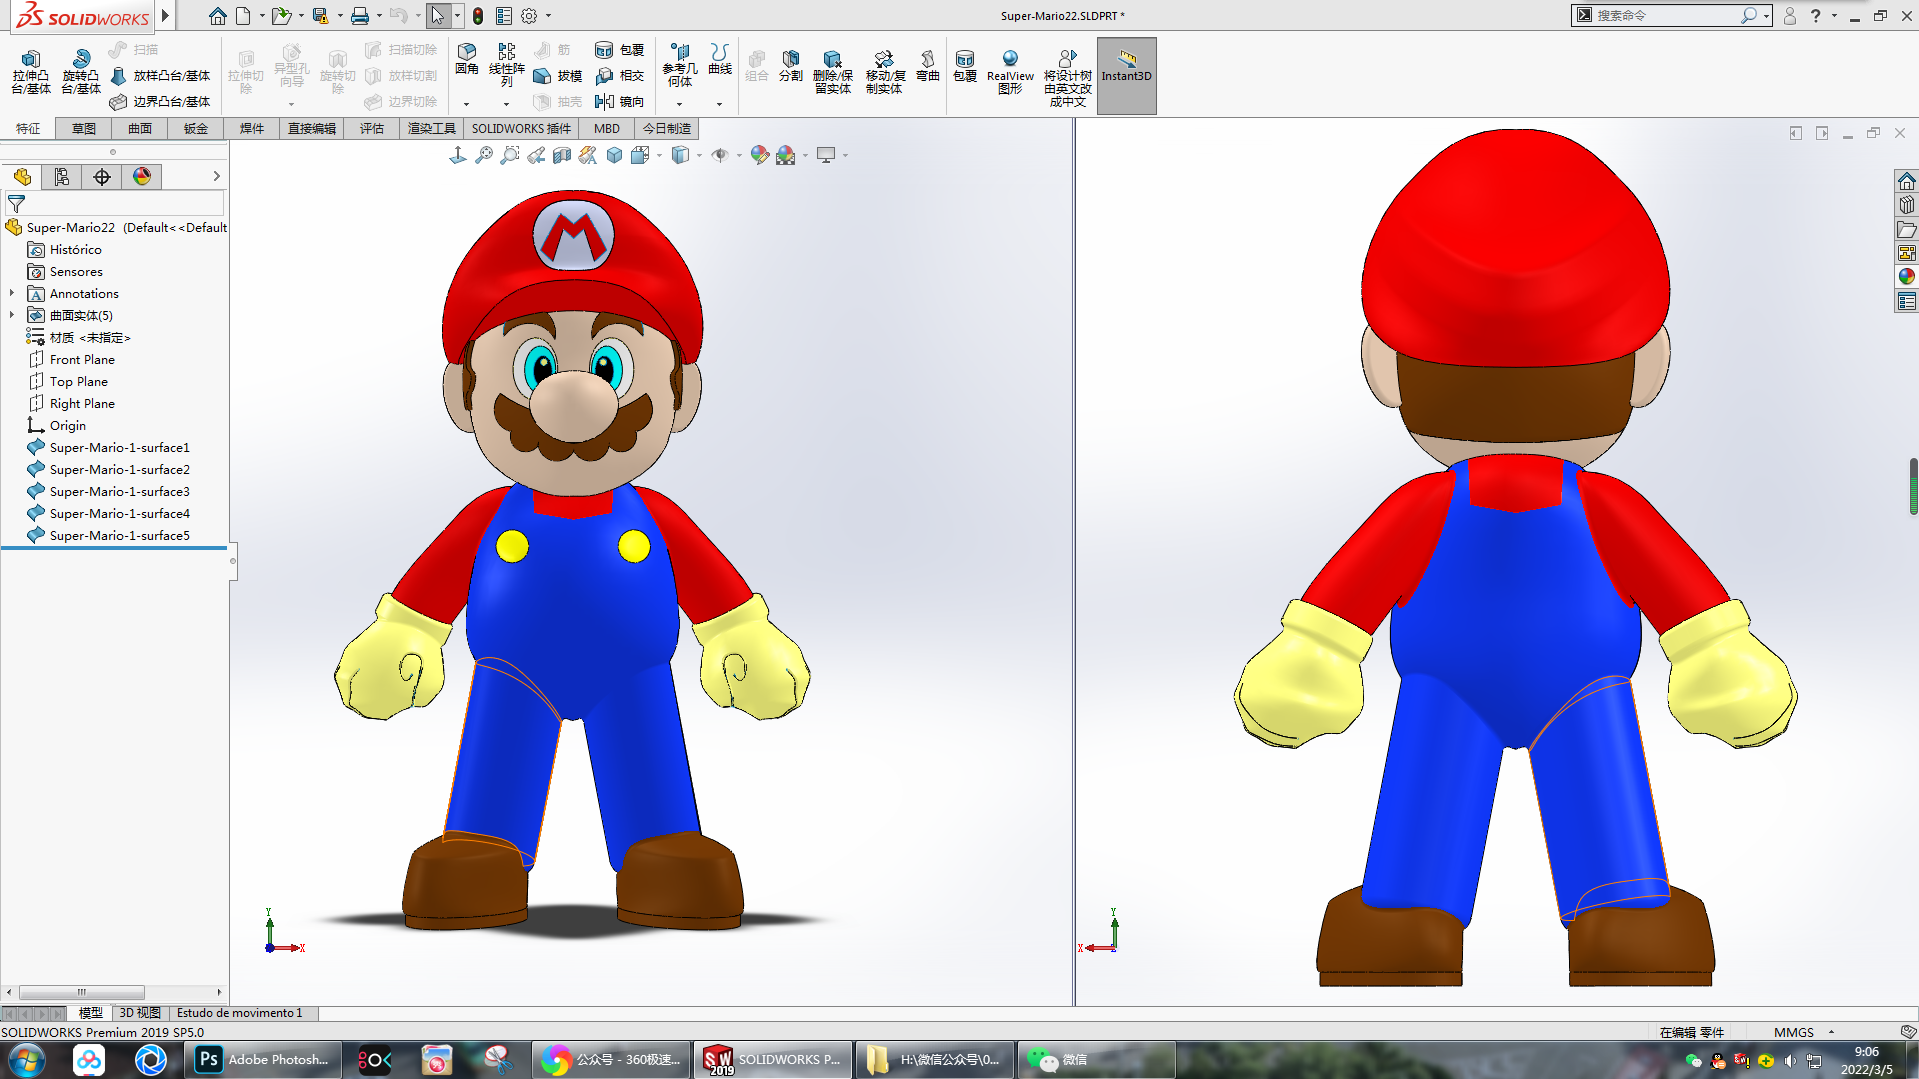
Task: Open the DisplayManager color ball tab
Action: 142,177
